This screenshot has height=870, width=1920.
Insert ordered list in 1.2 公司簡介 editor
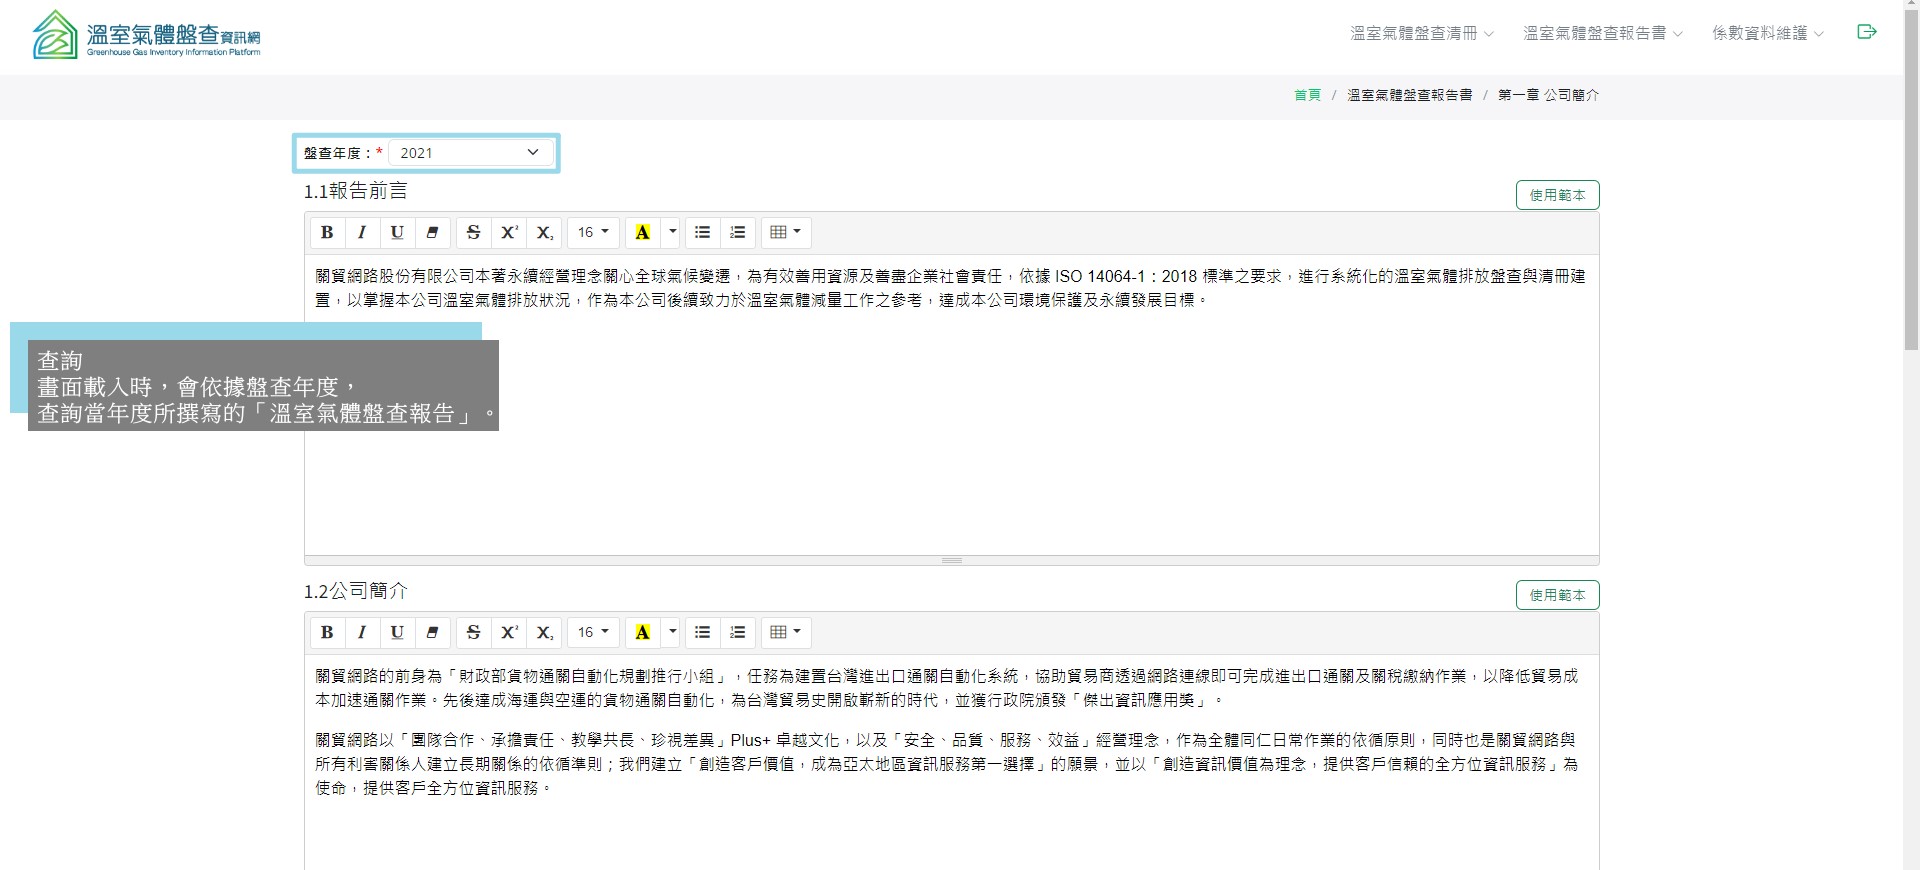(738, 632)
